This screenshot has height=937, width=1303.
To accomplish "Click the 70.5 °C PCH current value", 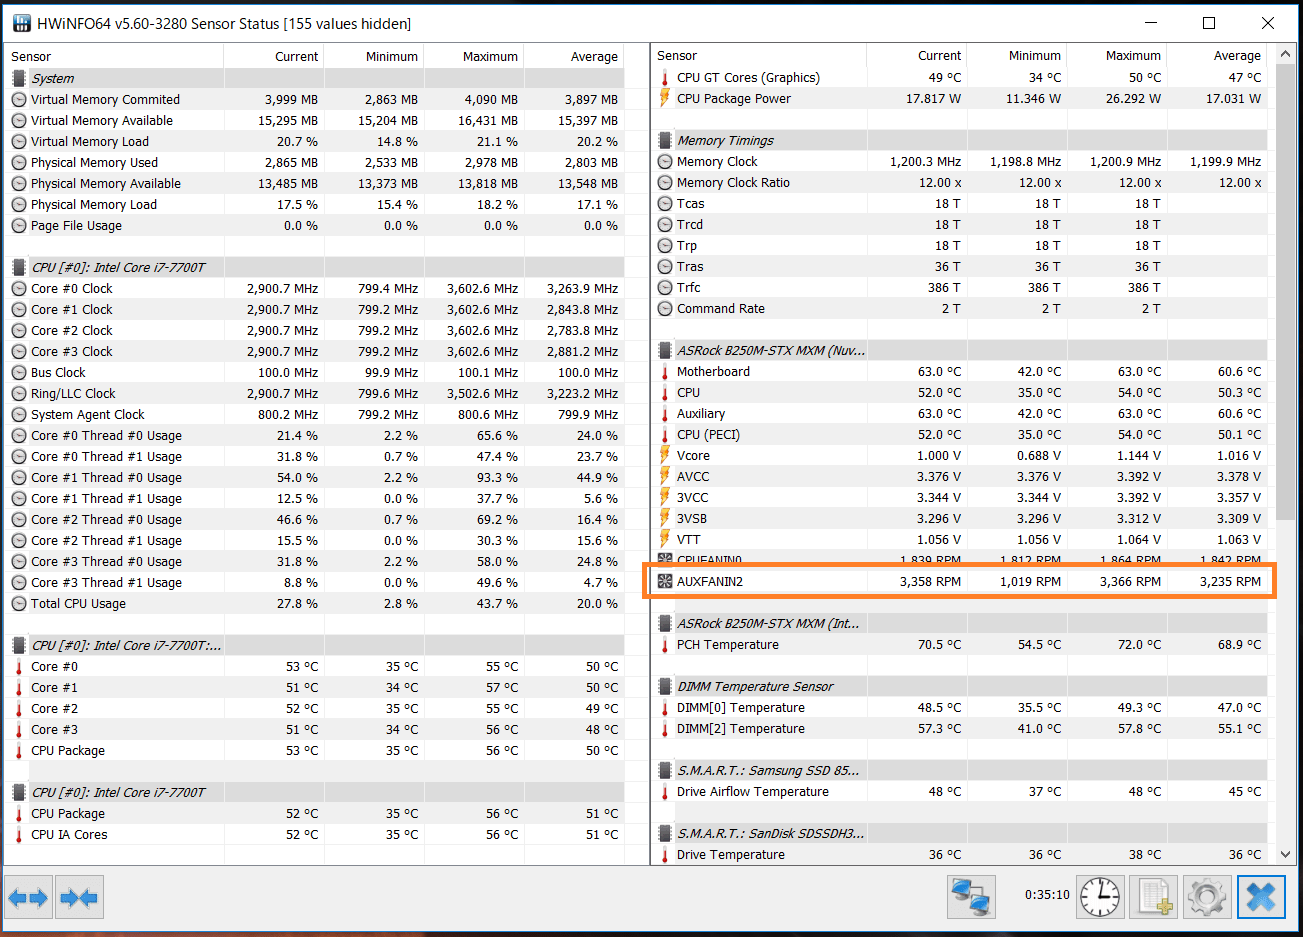I will (939, 644).
